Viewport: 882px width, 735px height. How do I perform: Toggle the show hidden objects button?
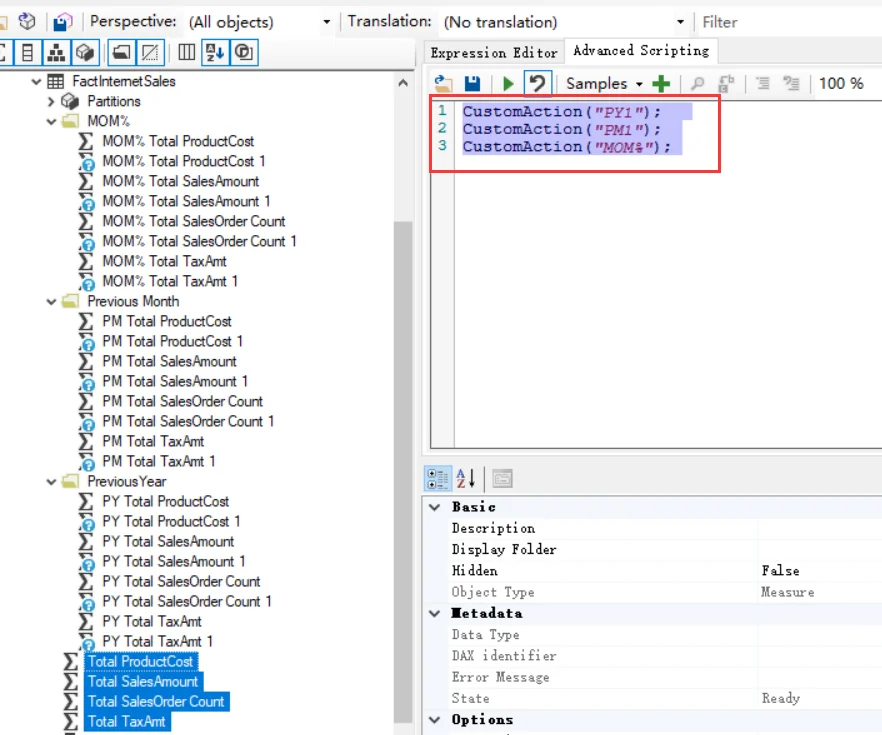click(x=150, y=53)
